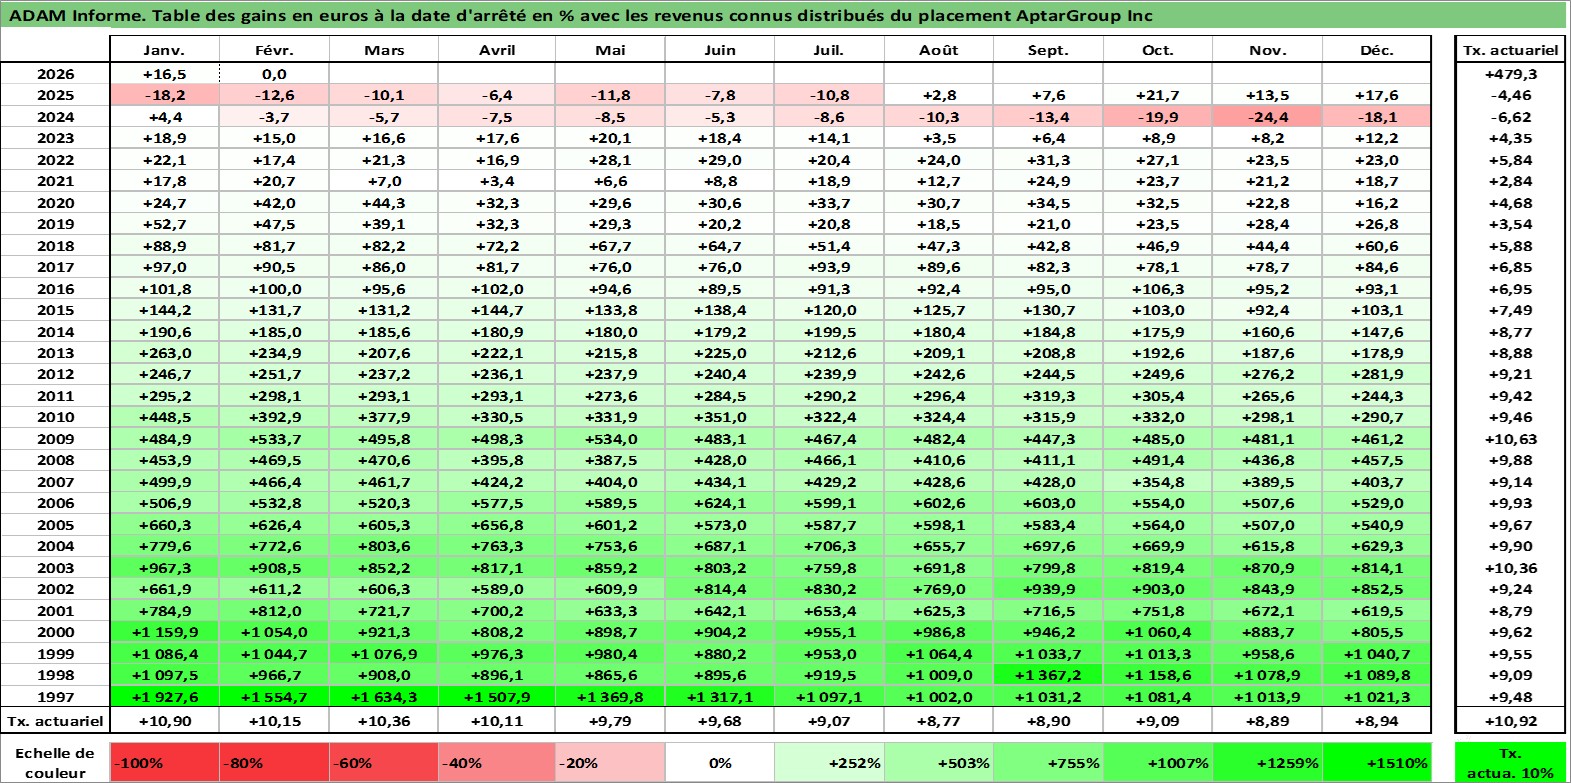Screen dimensions: 1571x783
Task: Select cell '+967,3' in the 2003 row
Action: pyautogui.click(x=164, y=568)
